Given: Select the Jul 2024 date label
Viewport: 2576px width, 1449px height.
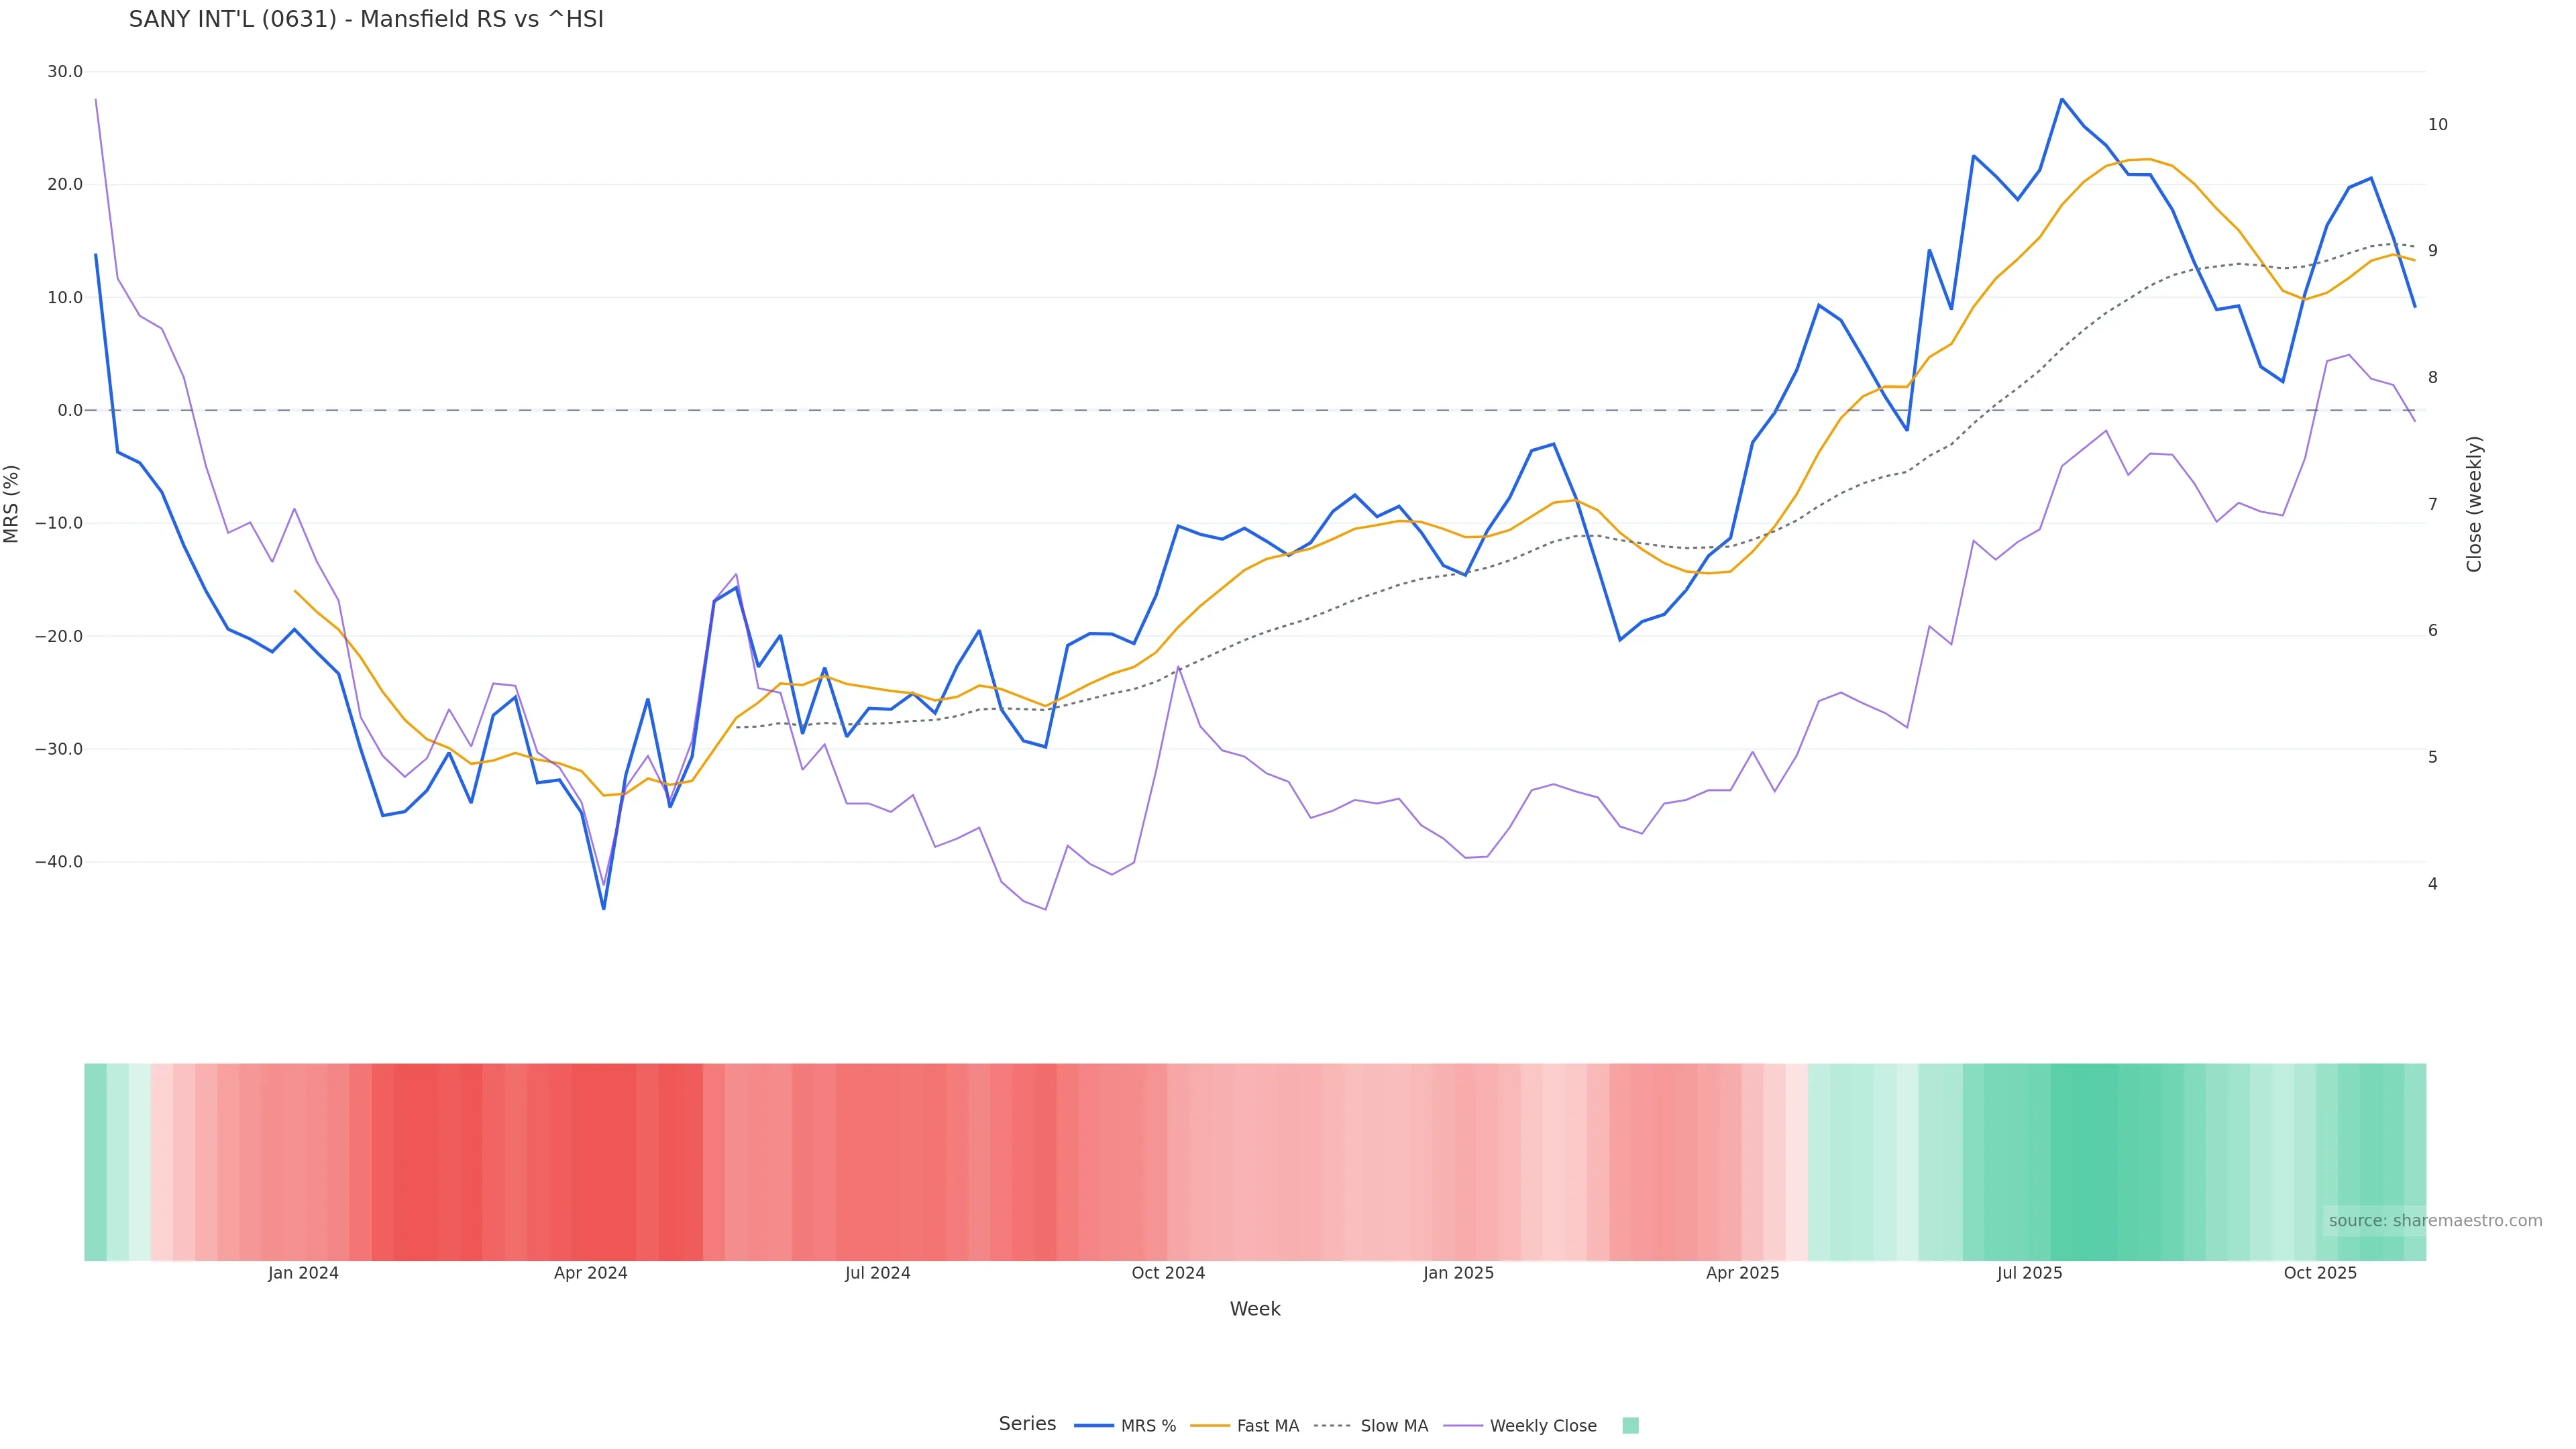Looking at the screenshot, I should (877, 1273).
